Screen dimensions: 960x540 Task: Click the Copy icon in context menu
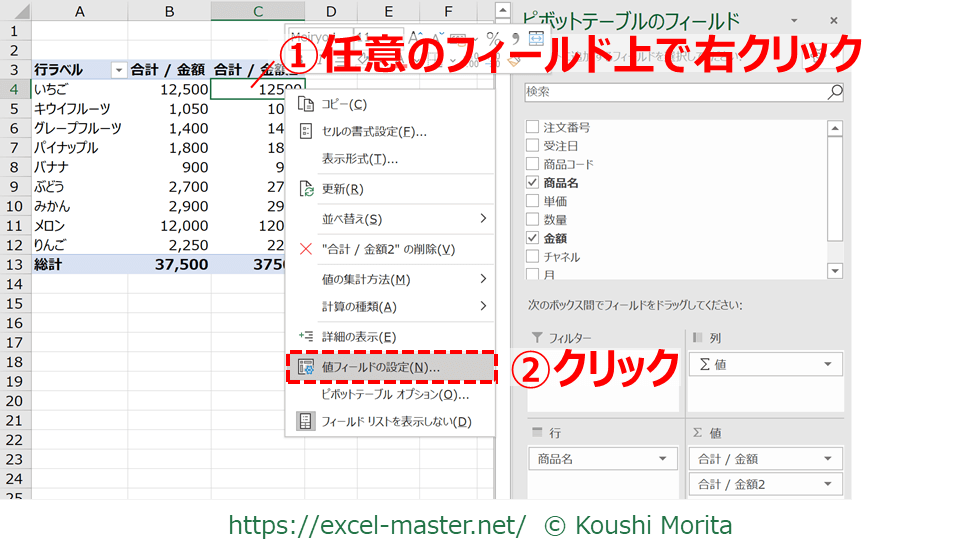point(306,104)
